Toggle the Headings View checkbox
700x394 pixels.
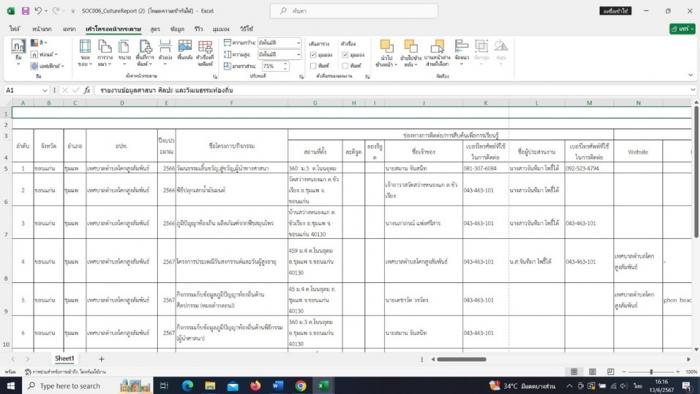point(345,55)
